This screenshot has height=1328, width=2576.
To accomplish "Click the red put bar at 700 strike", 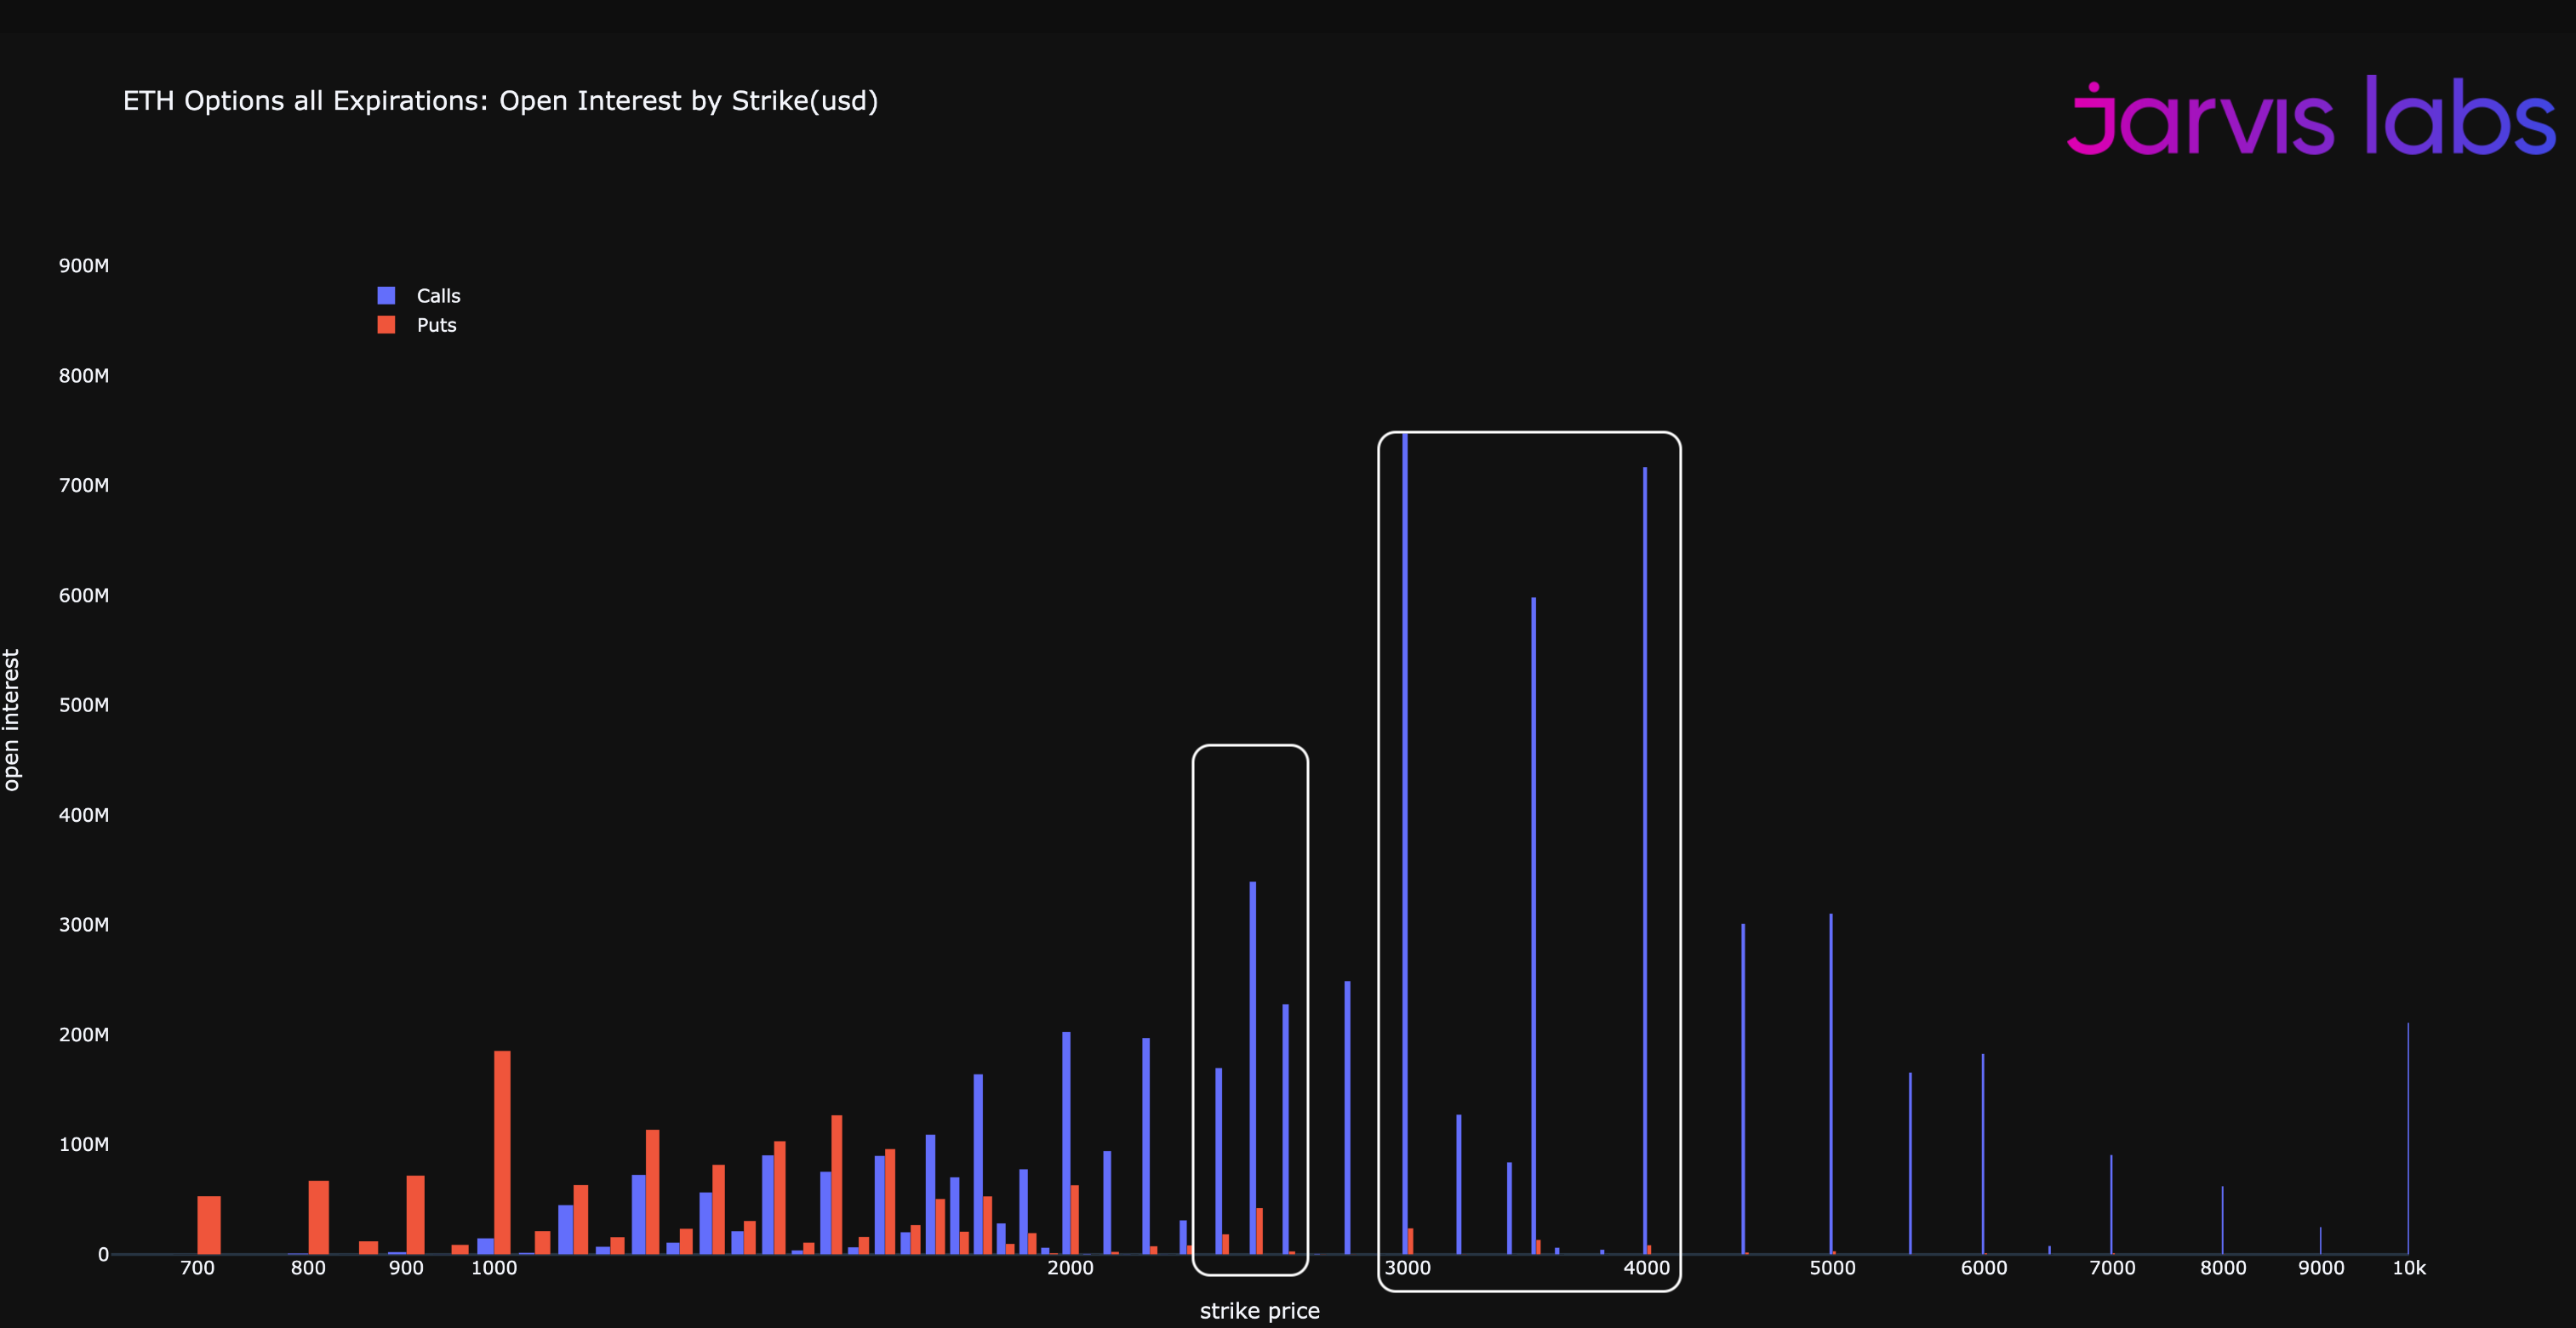I will click(209, 1224).
